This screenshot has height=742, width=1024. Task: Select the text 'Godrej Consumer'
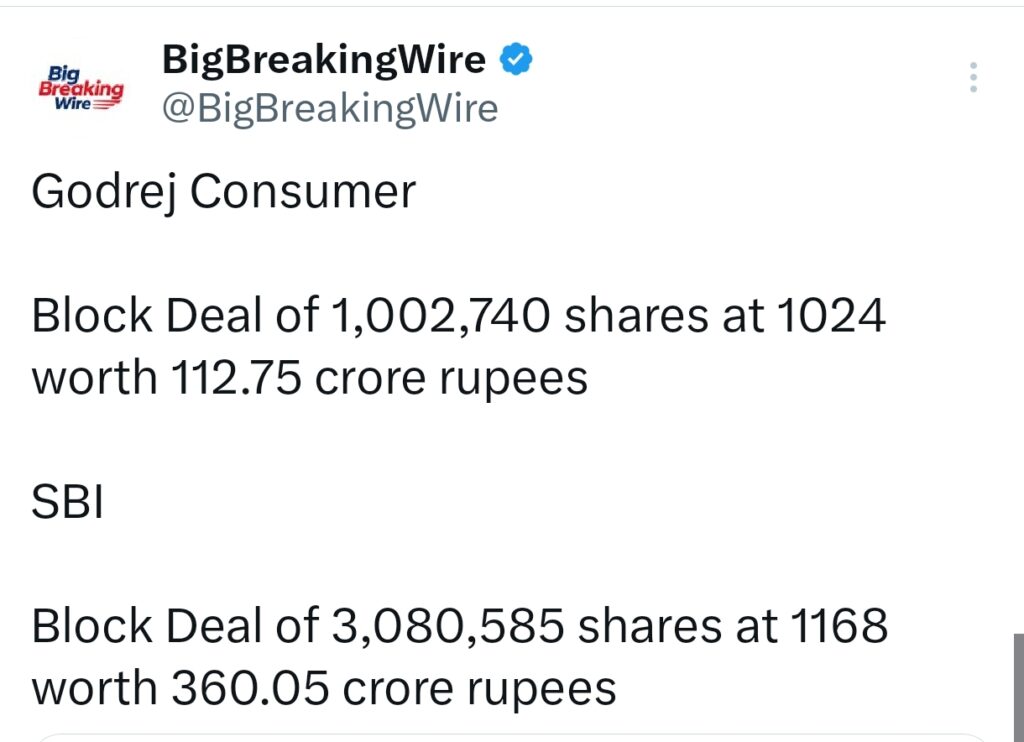[x=224, y=191]
